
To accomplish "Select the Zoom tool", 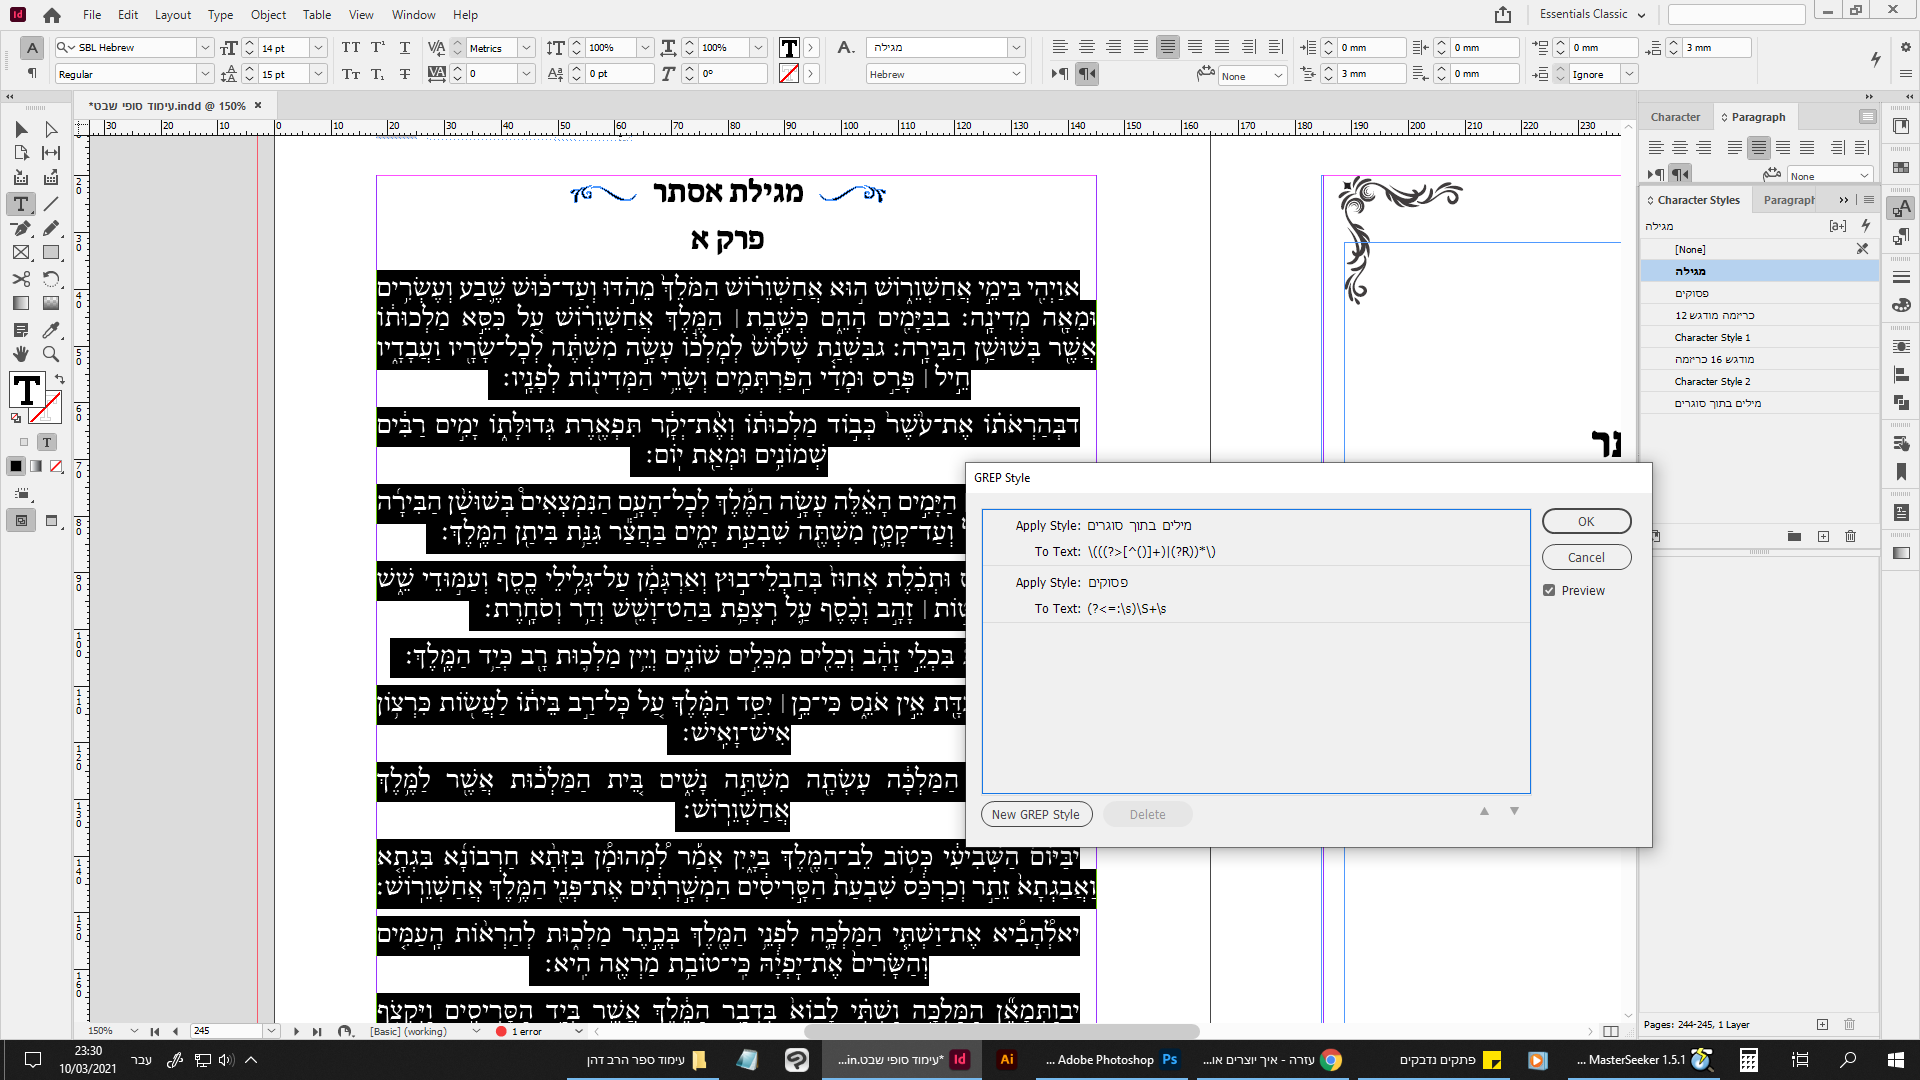I will (x=51, y=354).
